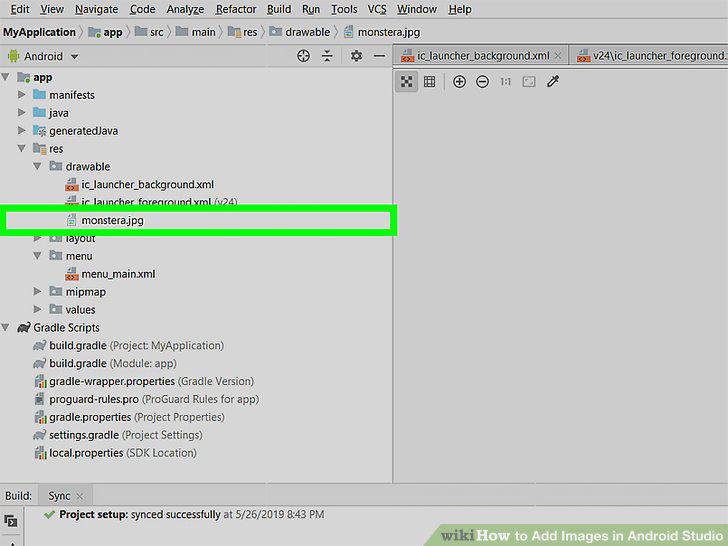The width and height of the screenshot is (728, 546).
Task: Open the VCS menu
Action: pyautogui.click(x=377, y=9)
